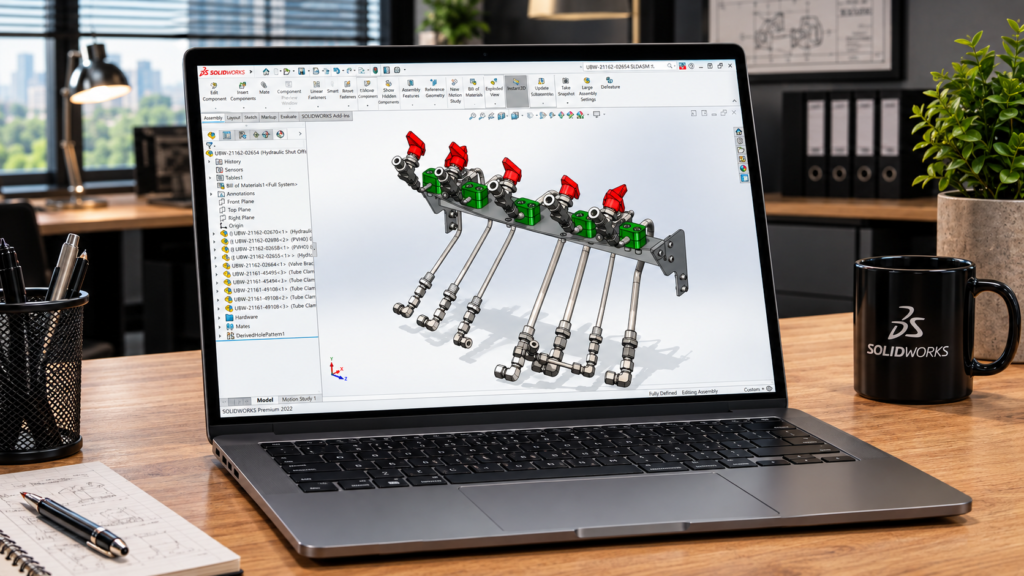Select the Mate tool
1024x576 pixels.
pos(264,88)
